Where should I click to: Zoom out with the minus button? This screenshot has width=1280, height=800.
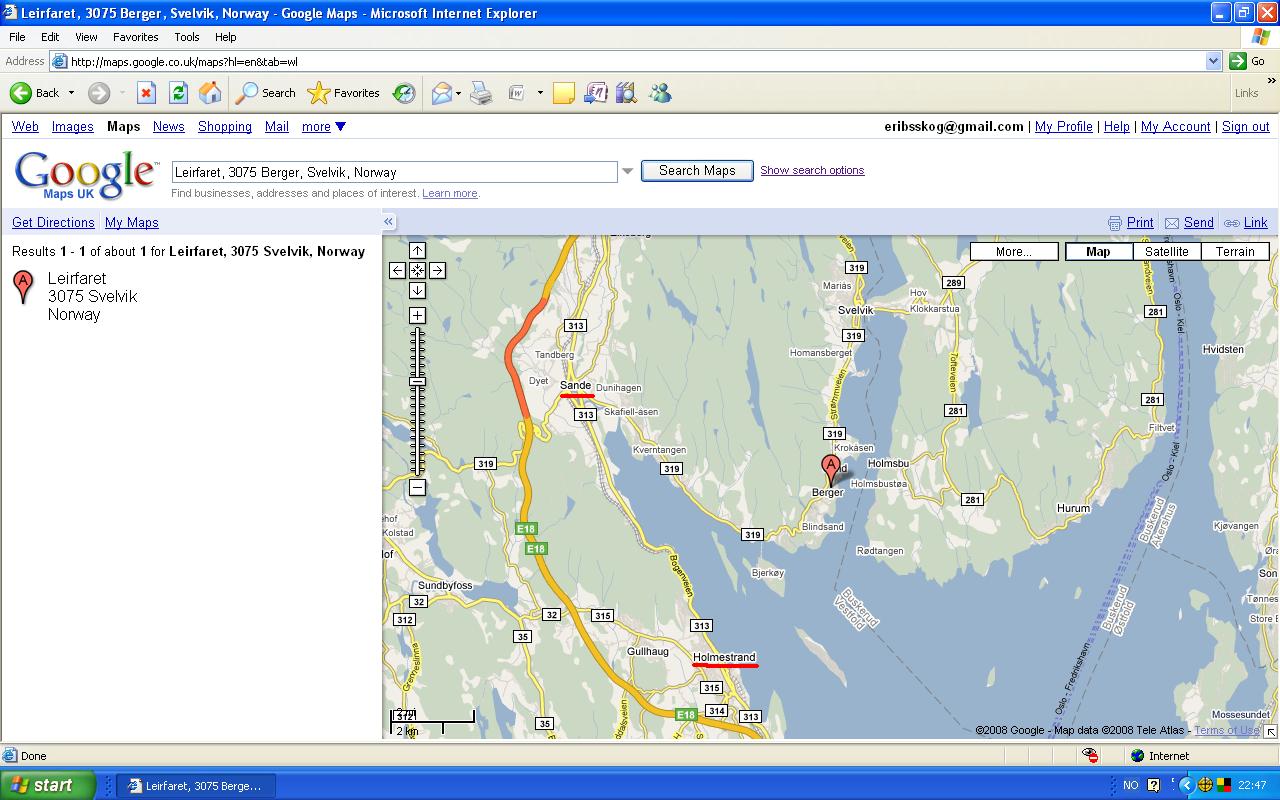(x=417, y=487)
